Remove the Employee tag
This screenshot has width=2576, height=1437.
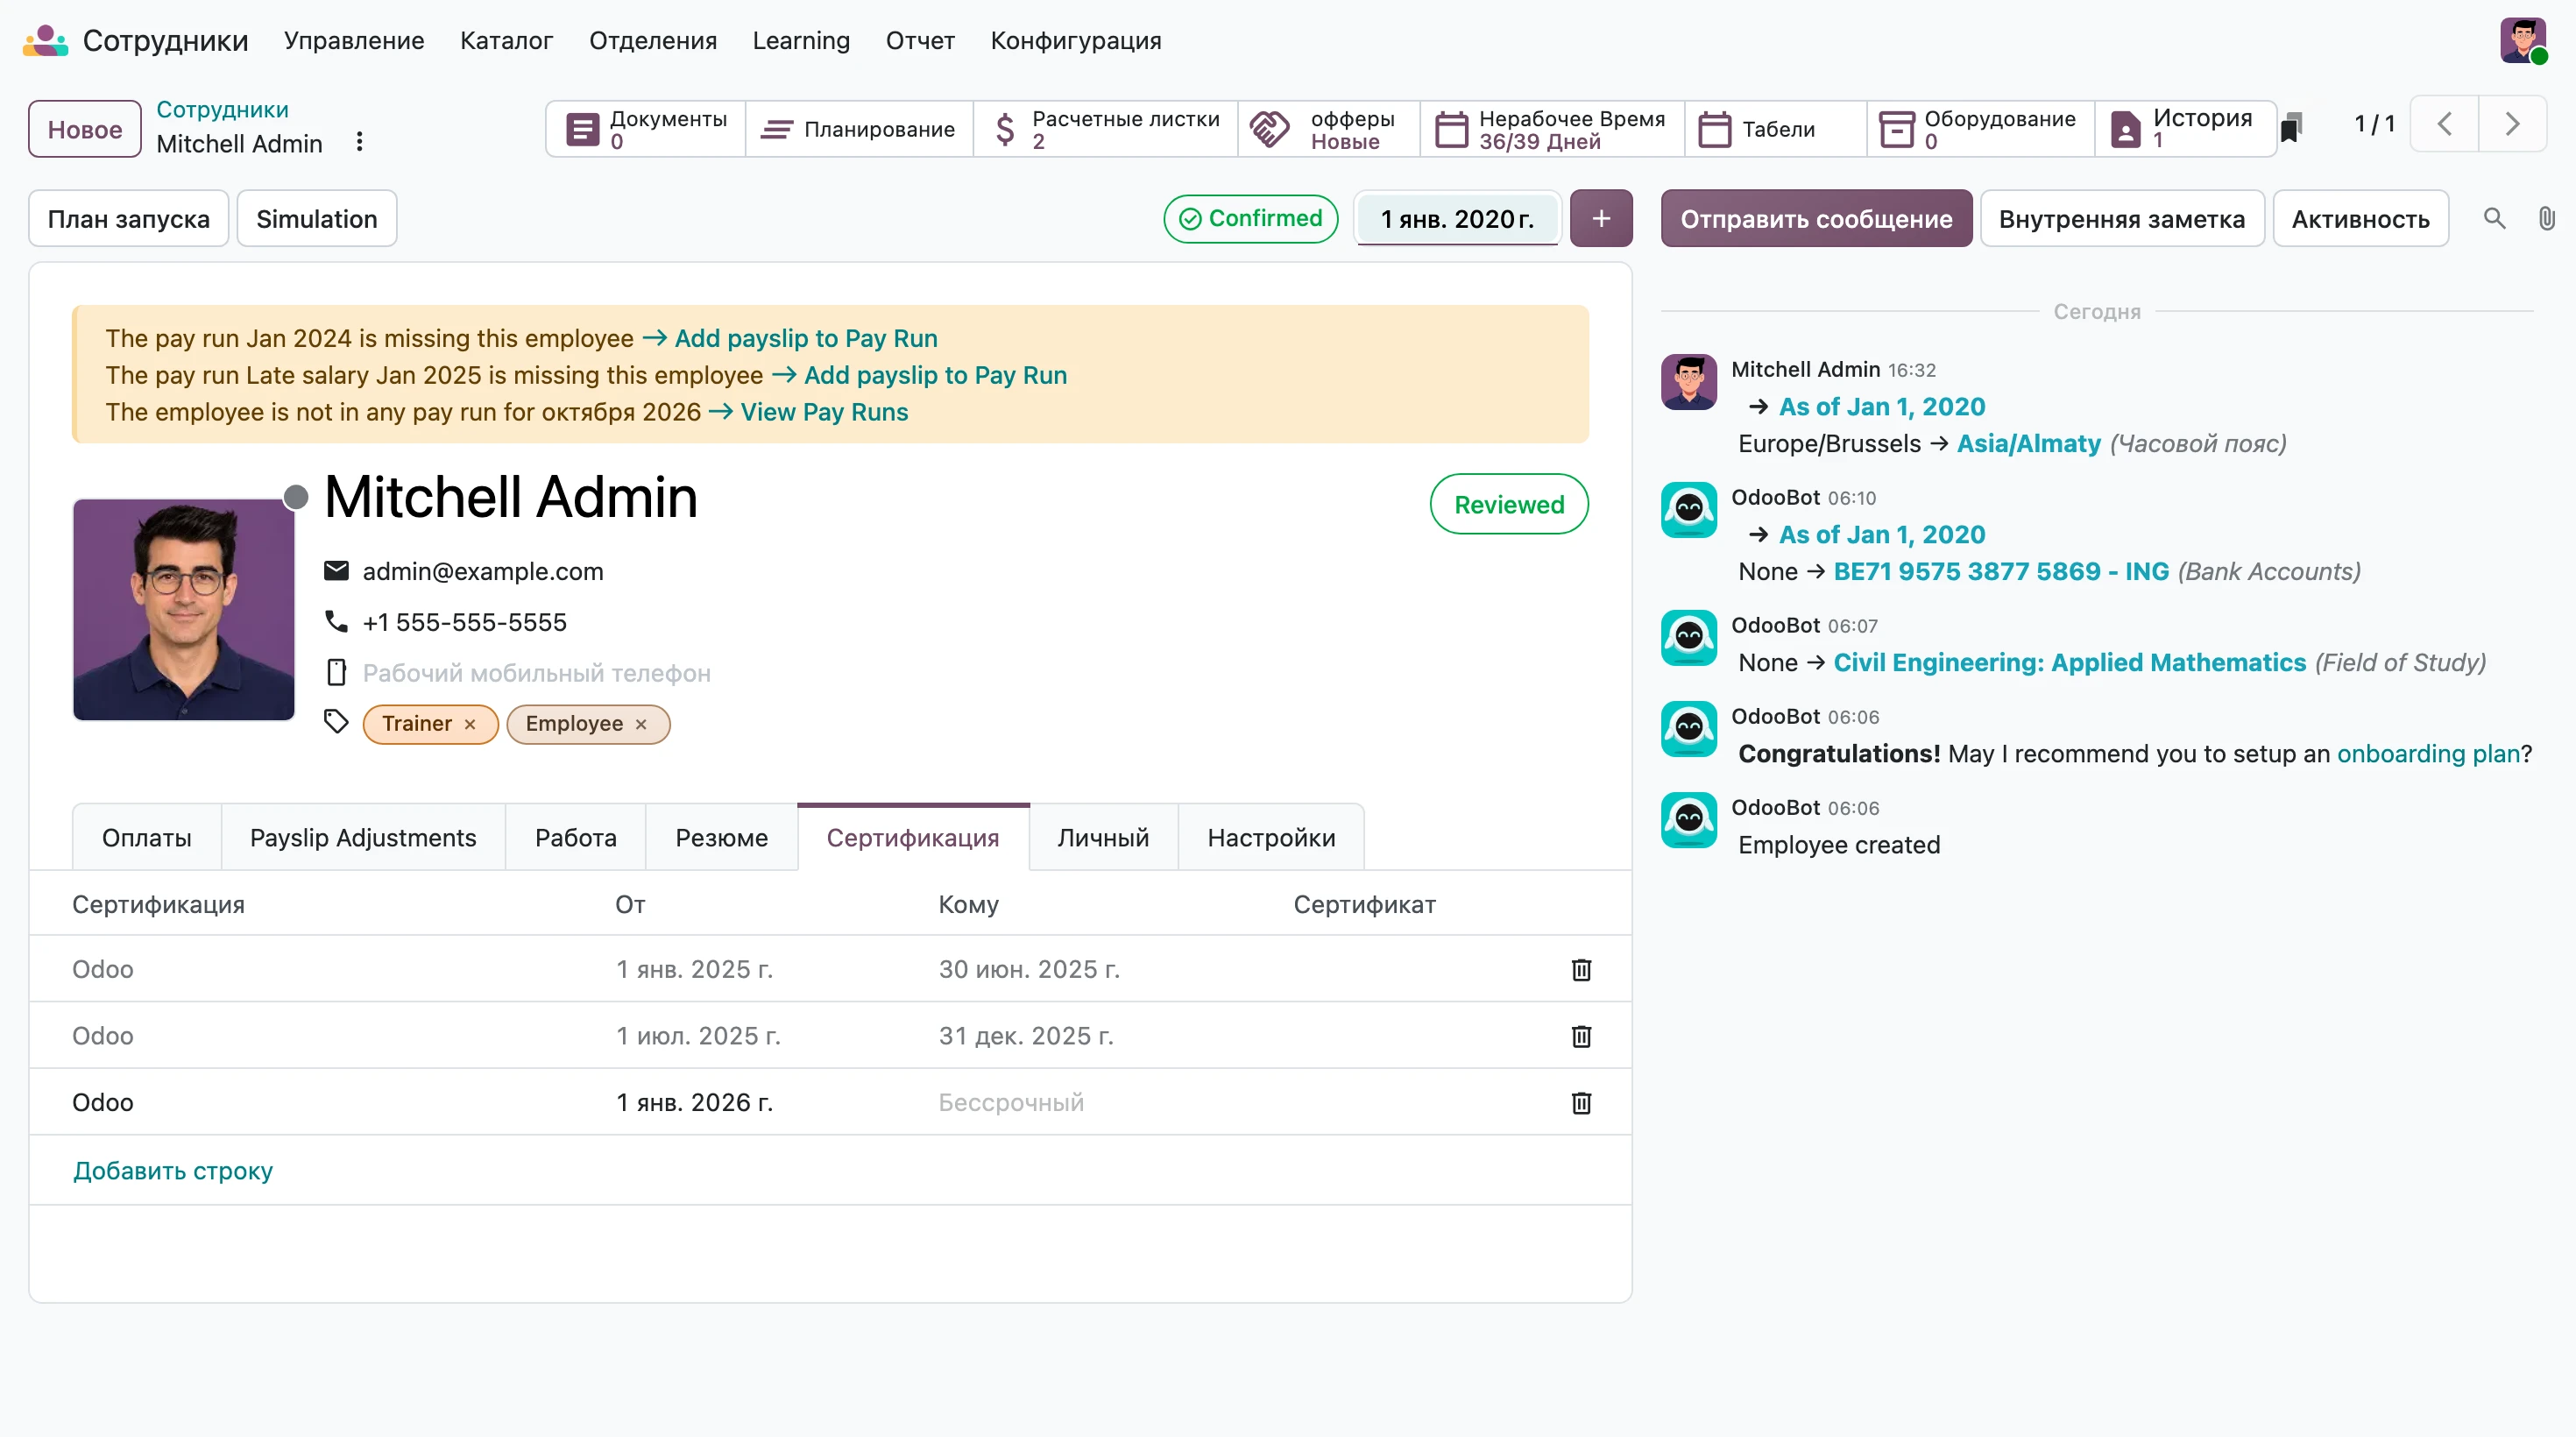(641, 724)
